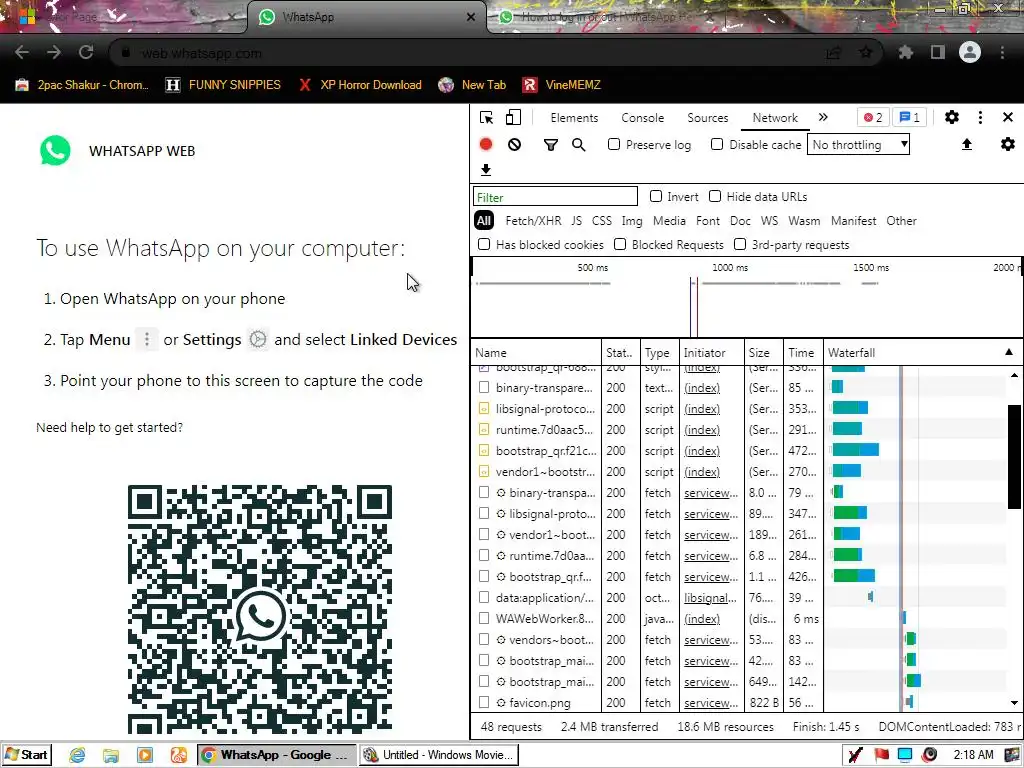Open Chrome three-dot menu
Screen dimensions: 1024x768
(1002, 52)
